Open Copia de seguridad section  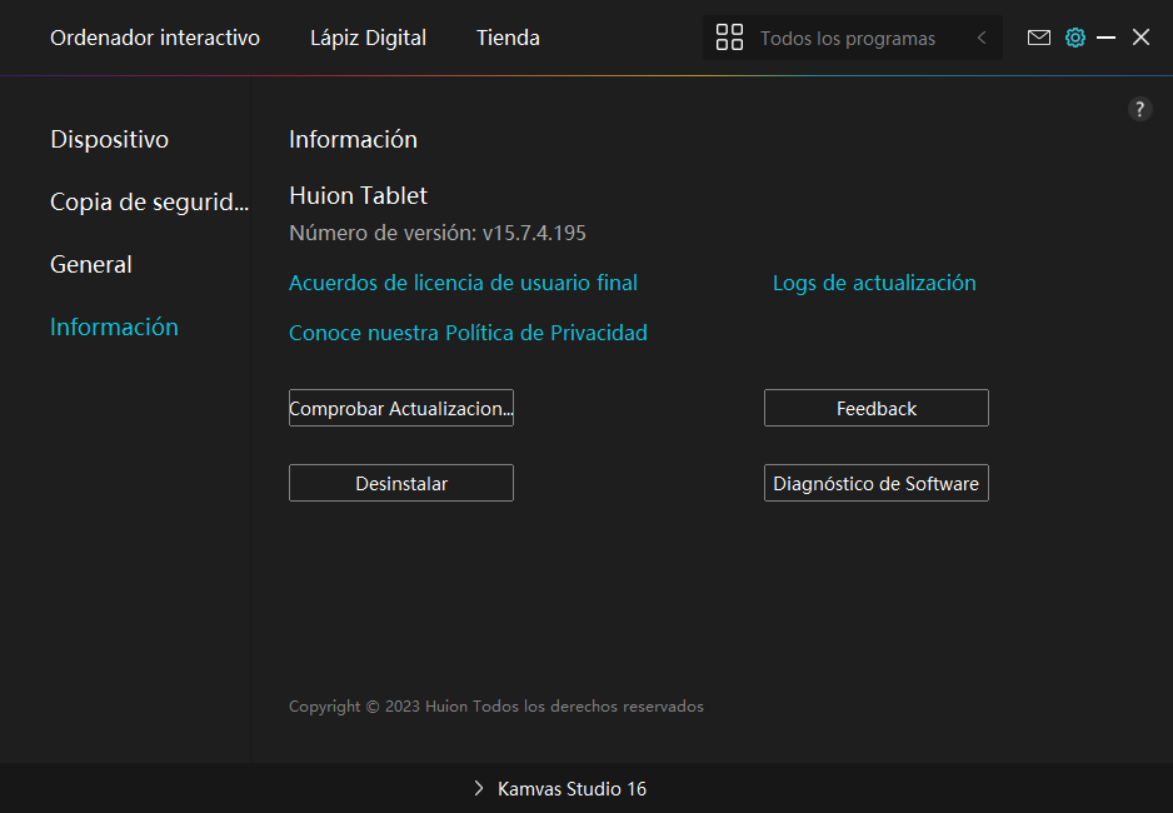point(149,202)
